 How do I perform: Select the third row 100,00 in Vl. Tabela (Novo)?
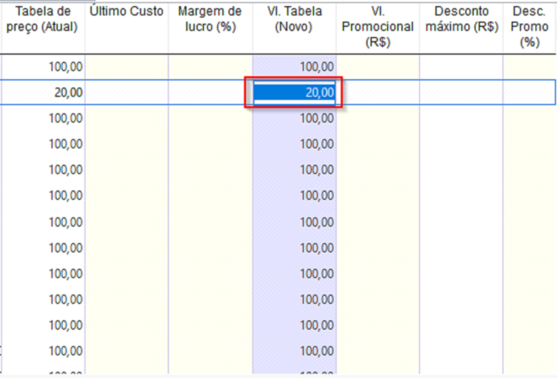coord(294,118)
